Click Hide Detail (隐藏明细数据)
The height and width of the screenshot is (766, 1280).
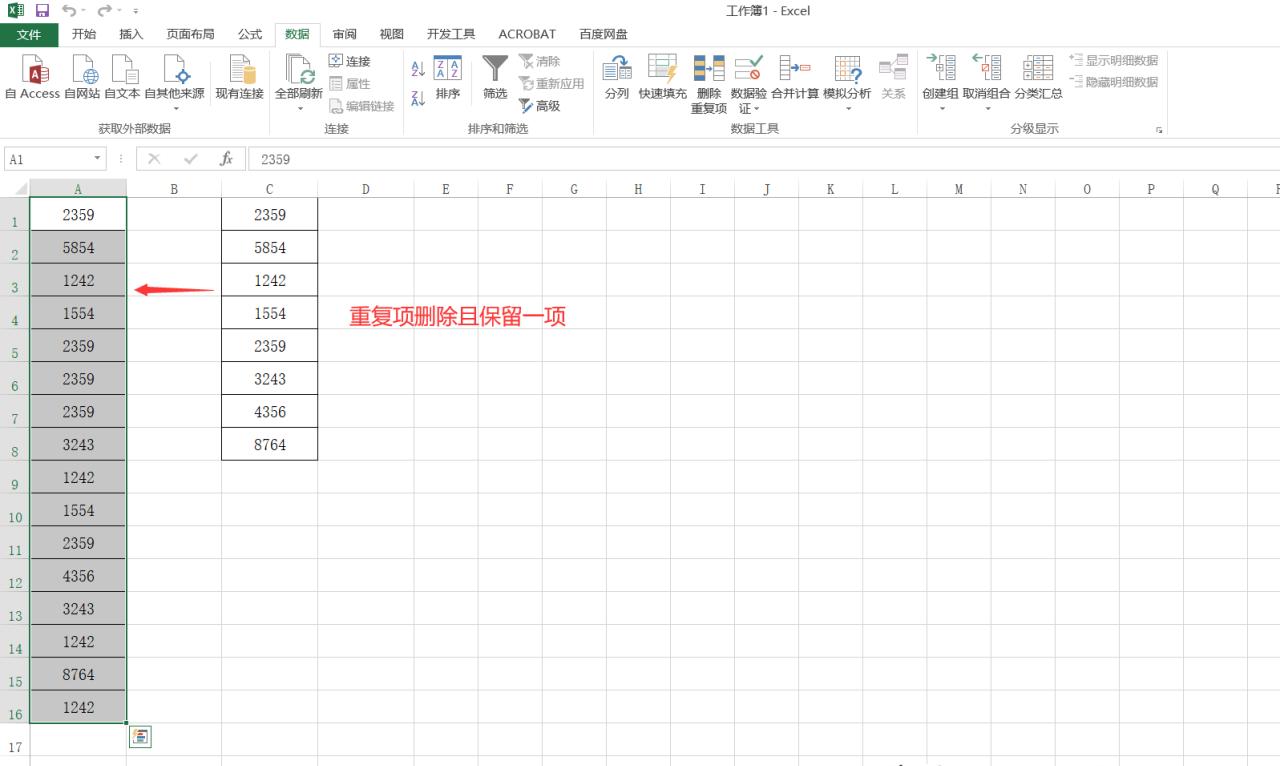click(x=1113, y=82)
